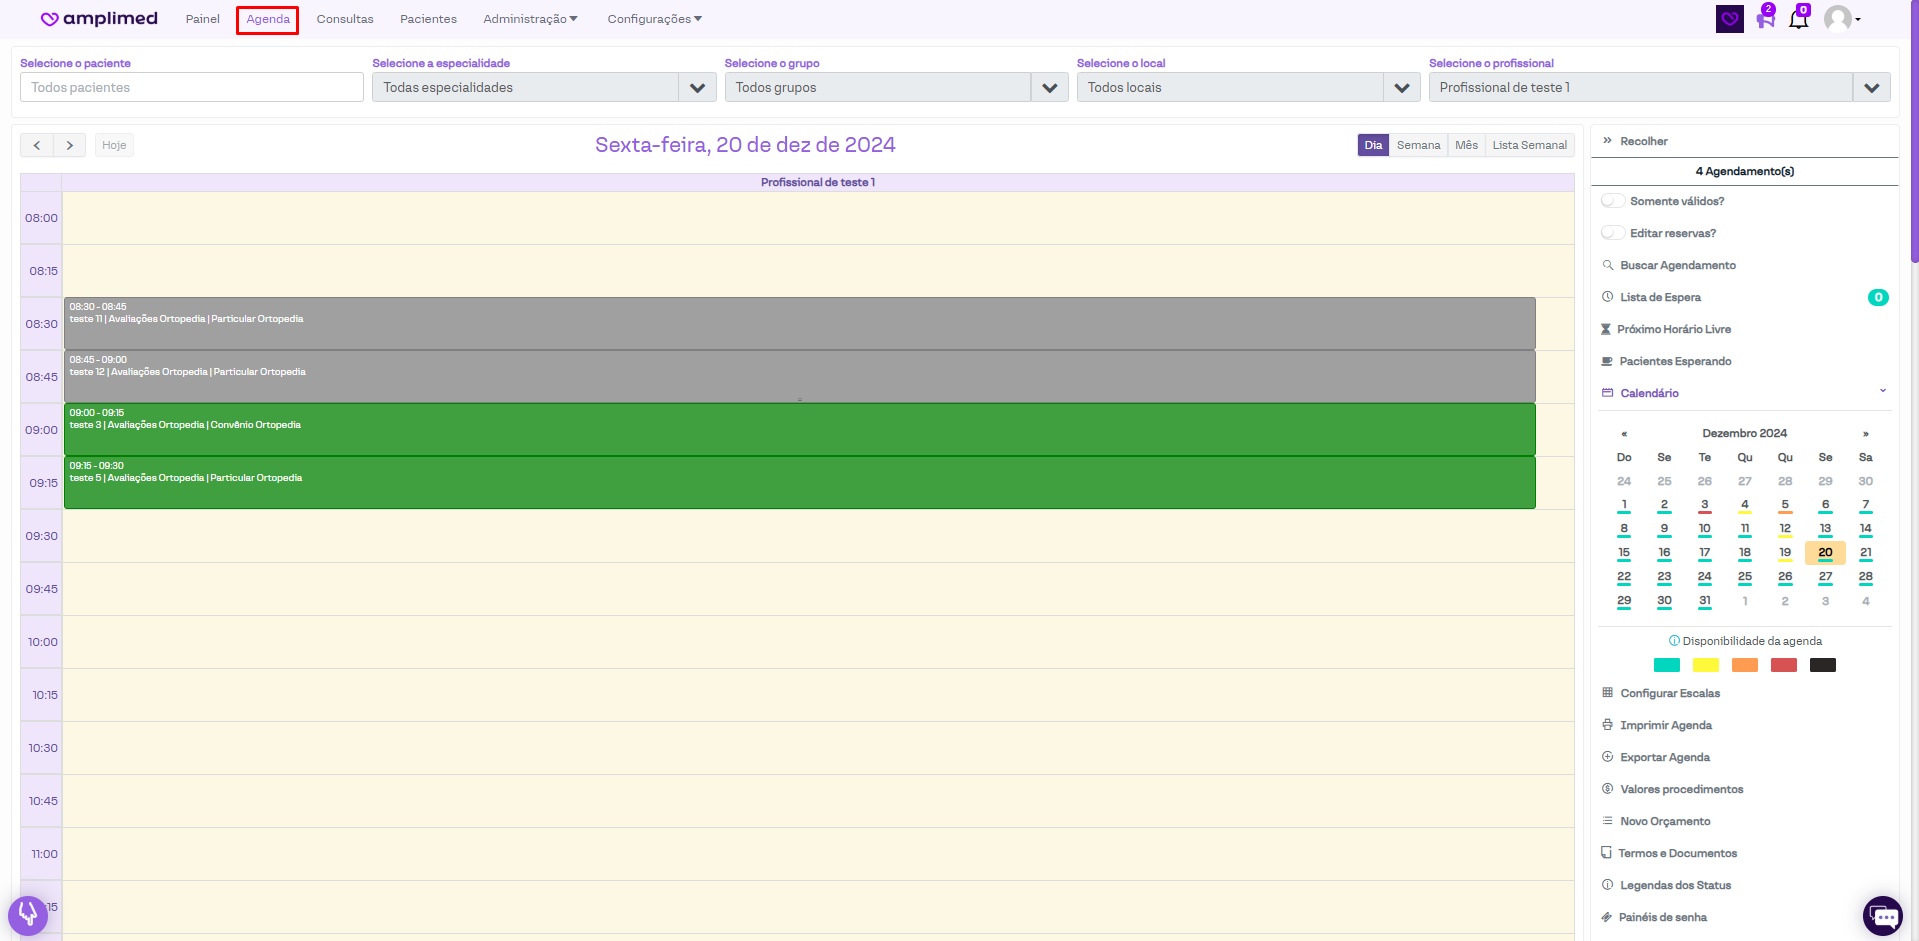The height and width of the screenshot is (941, 1919).
Task: Open the Pacientes menu item
Action: [428, 19]
